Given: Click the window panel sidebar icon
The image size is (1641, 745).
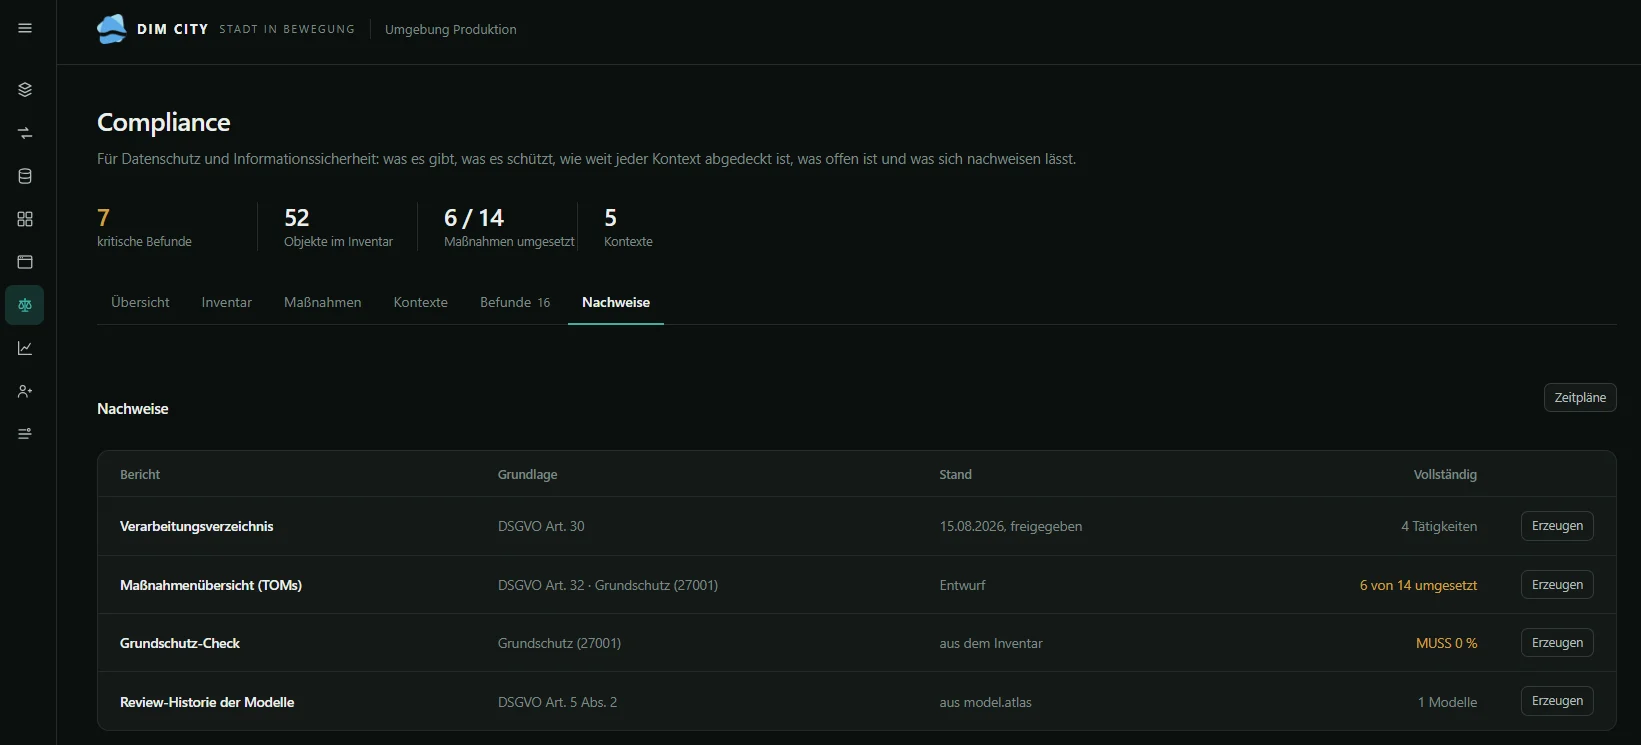Looking at the screenshot, I should click(x=25, y=262).
